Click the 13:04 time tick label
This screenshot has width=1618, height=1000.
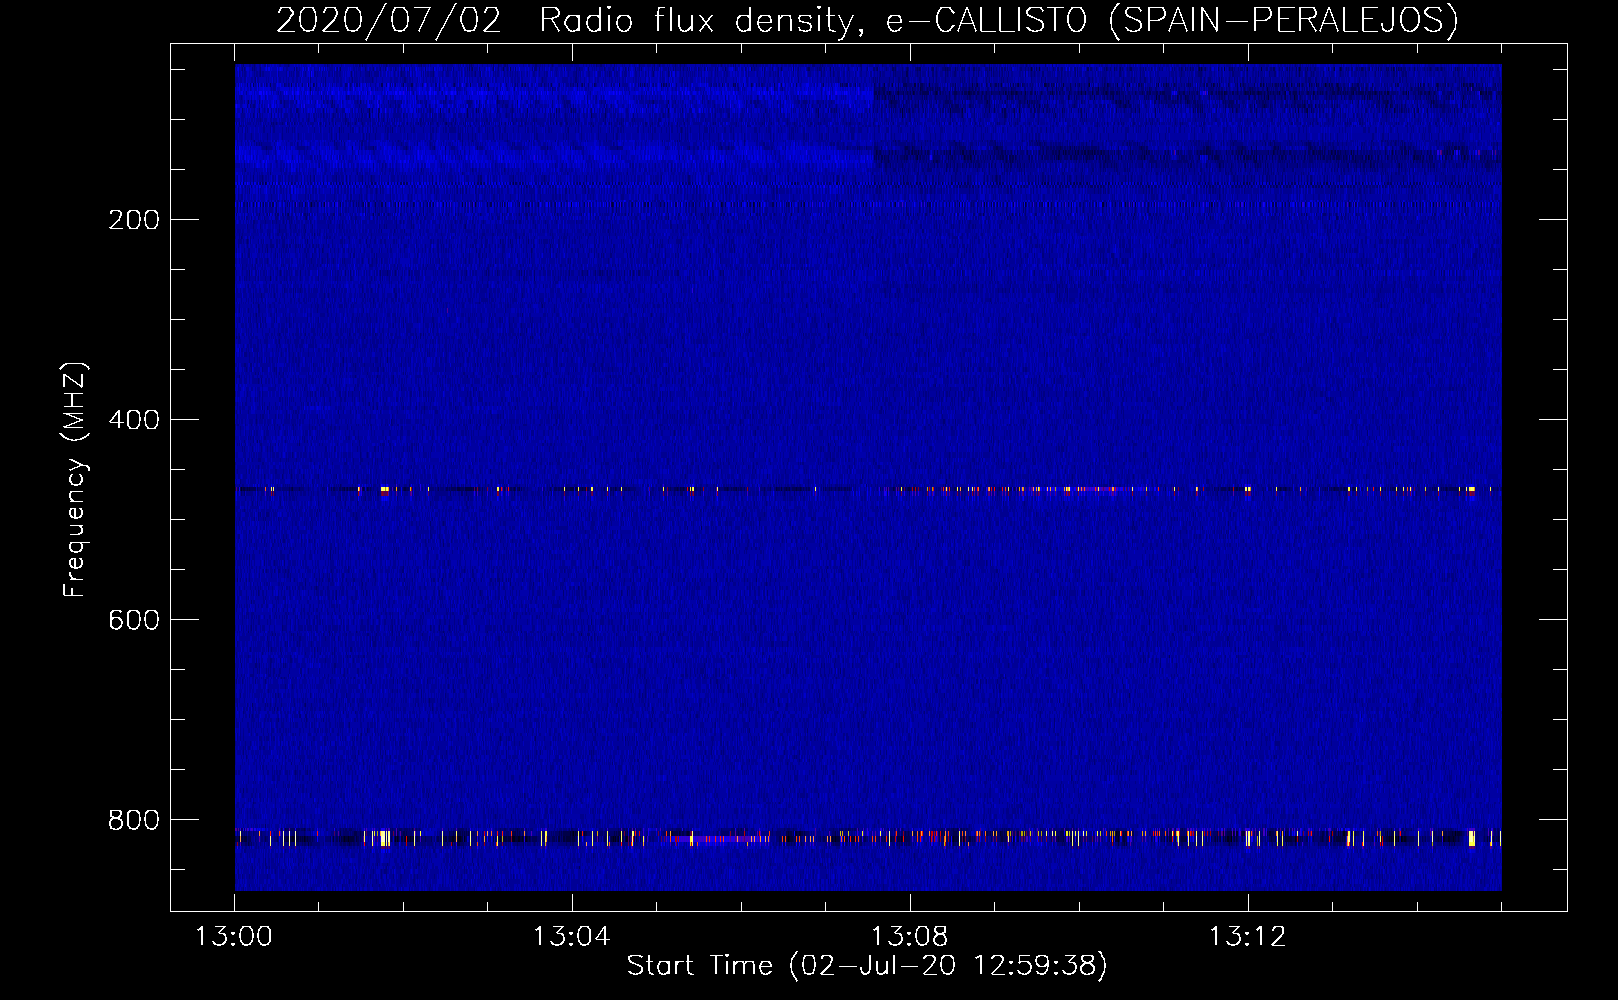coord(572,937)
